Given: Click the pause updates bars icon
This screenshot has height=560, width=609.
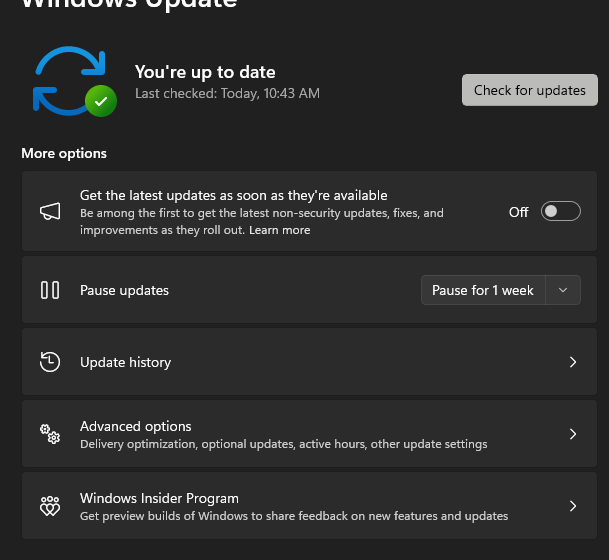Looking at the screenshot, I should tap(50, 290).
